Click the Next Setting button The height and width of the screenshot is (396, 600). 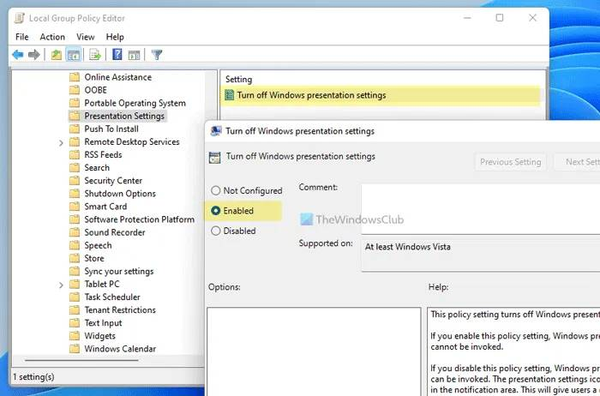[x=577, y=162]
